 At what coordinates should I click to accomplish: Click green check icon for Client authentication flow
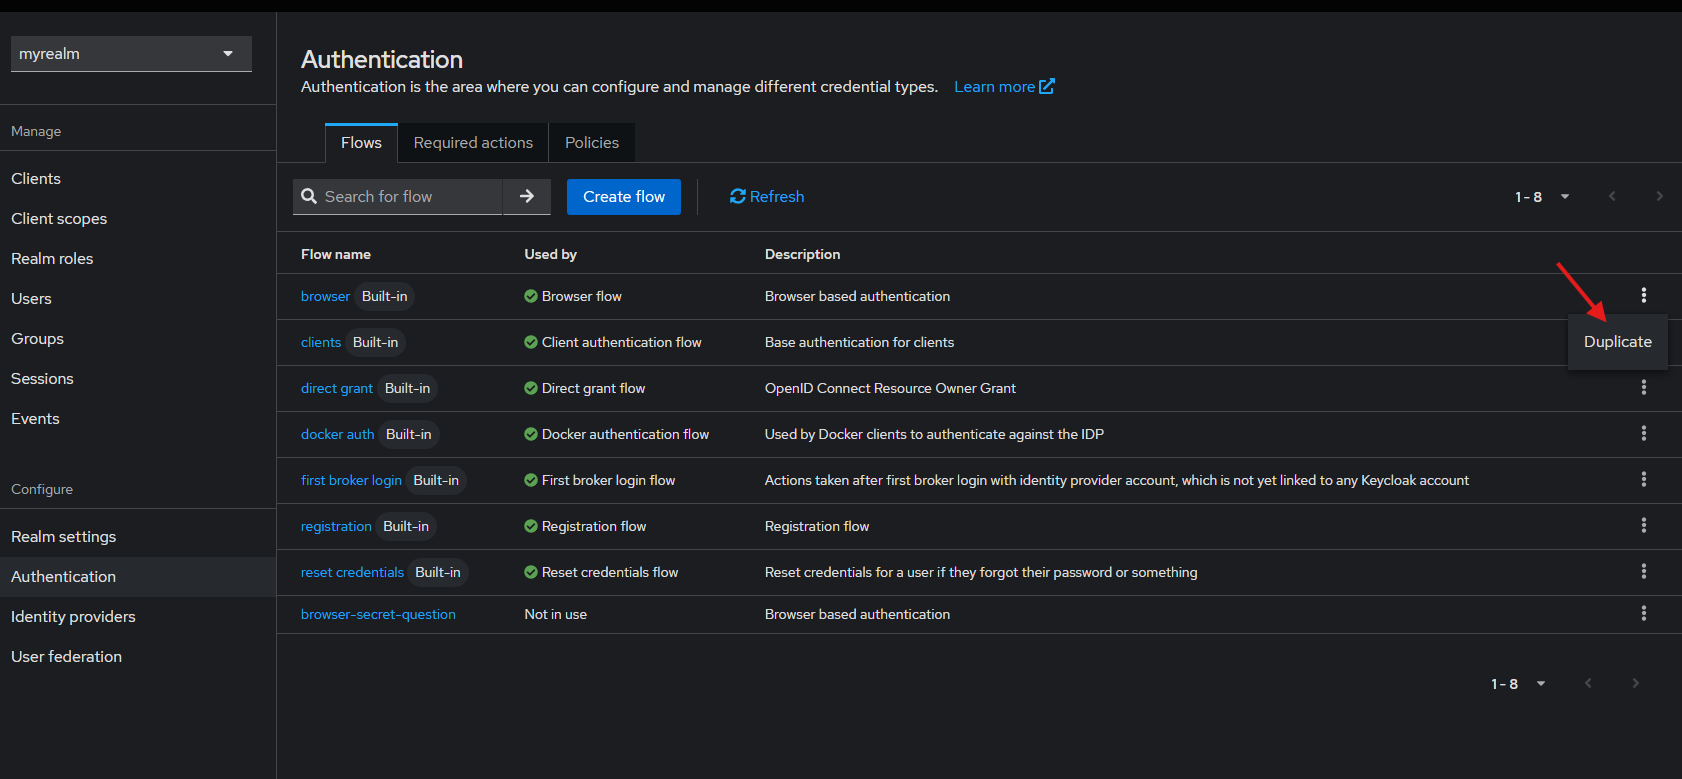click(531, 342)
